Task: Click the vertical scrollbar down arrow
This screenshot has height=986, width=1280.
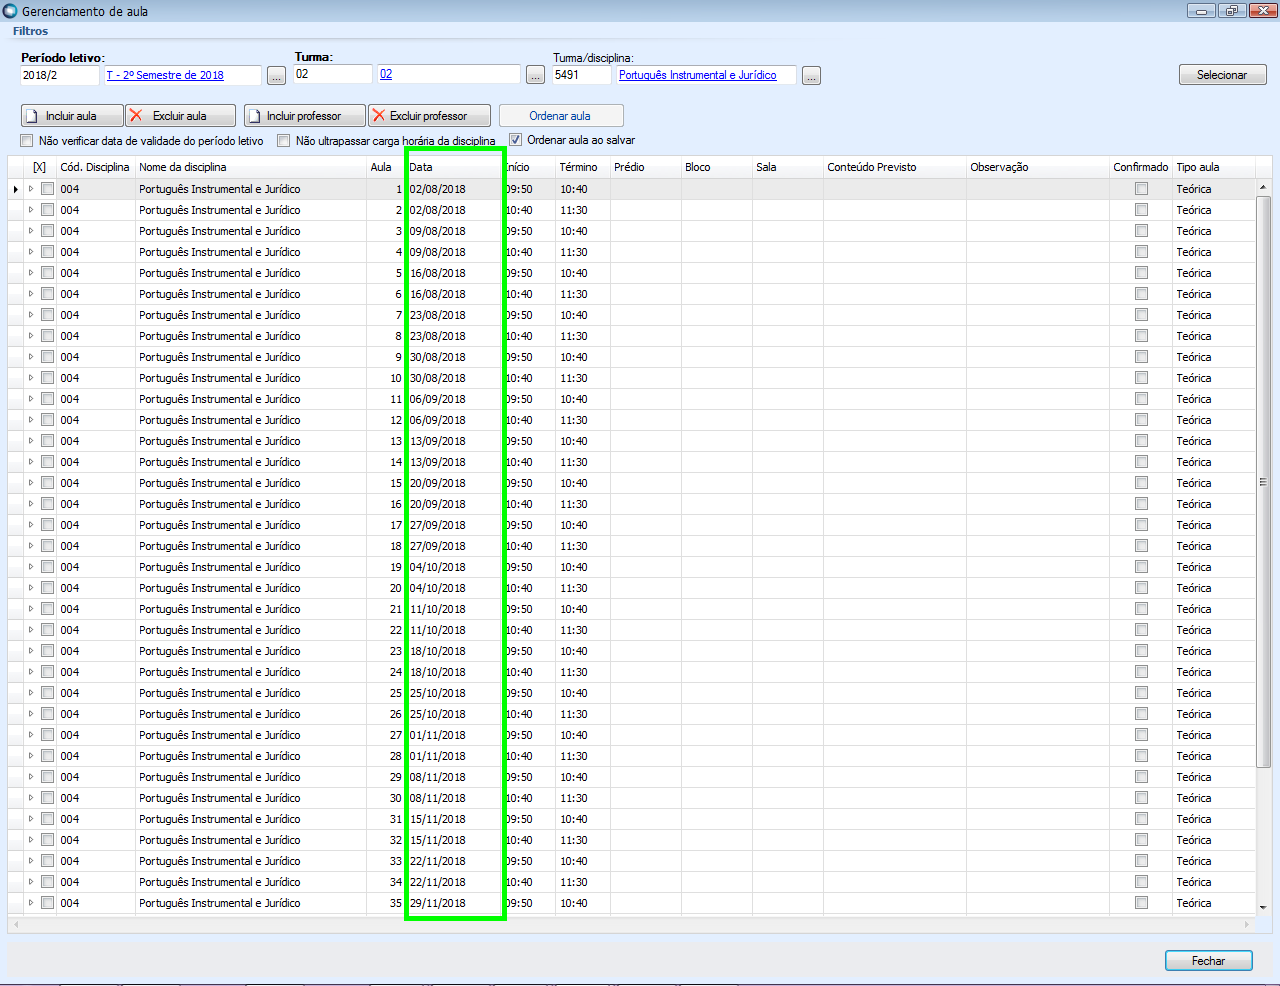Action: (x=1263, y=907)
